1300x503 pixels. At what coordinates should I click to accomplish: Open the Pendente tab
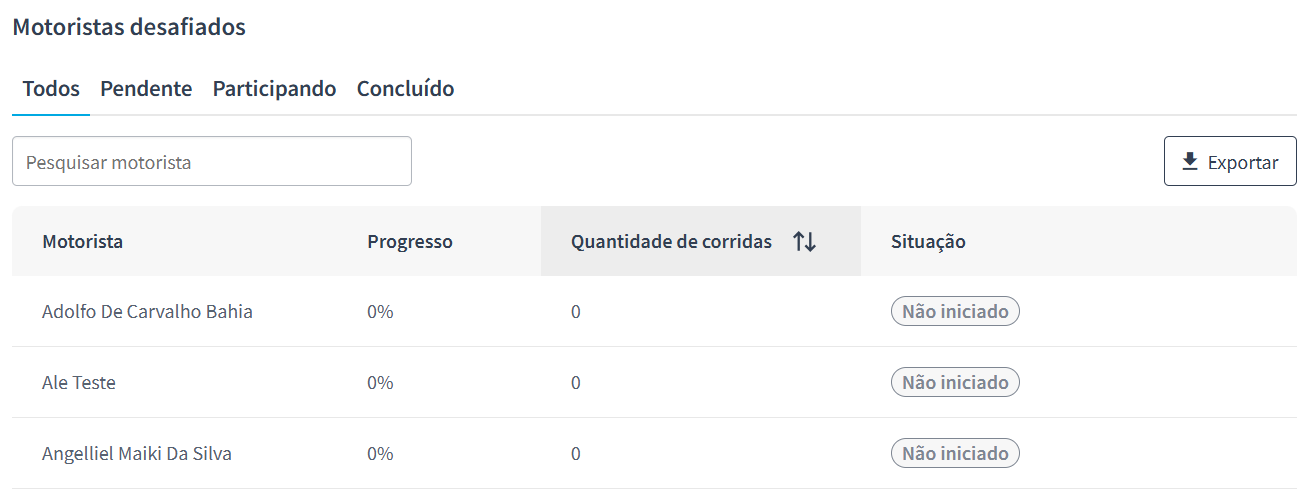point(146,88)
